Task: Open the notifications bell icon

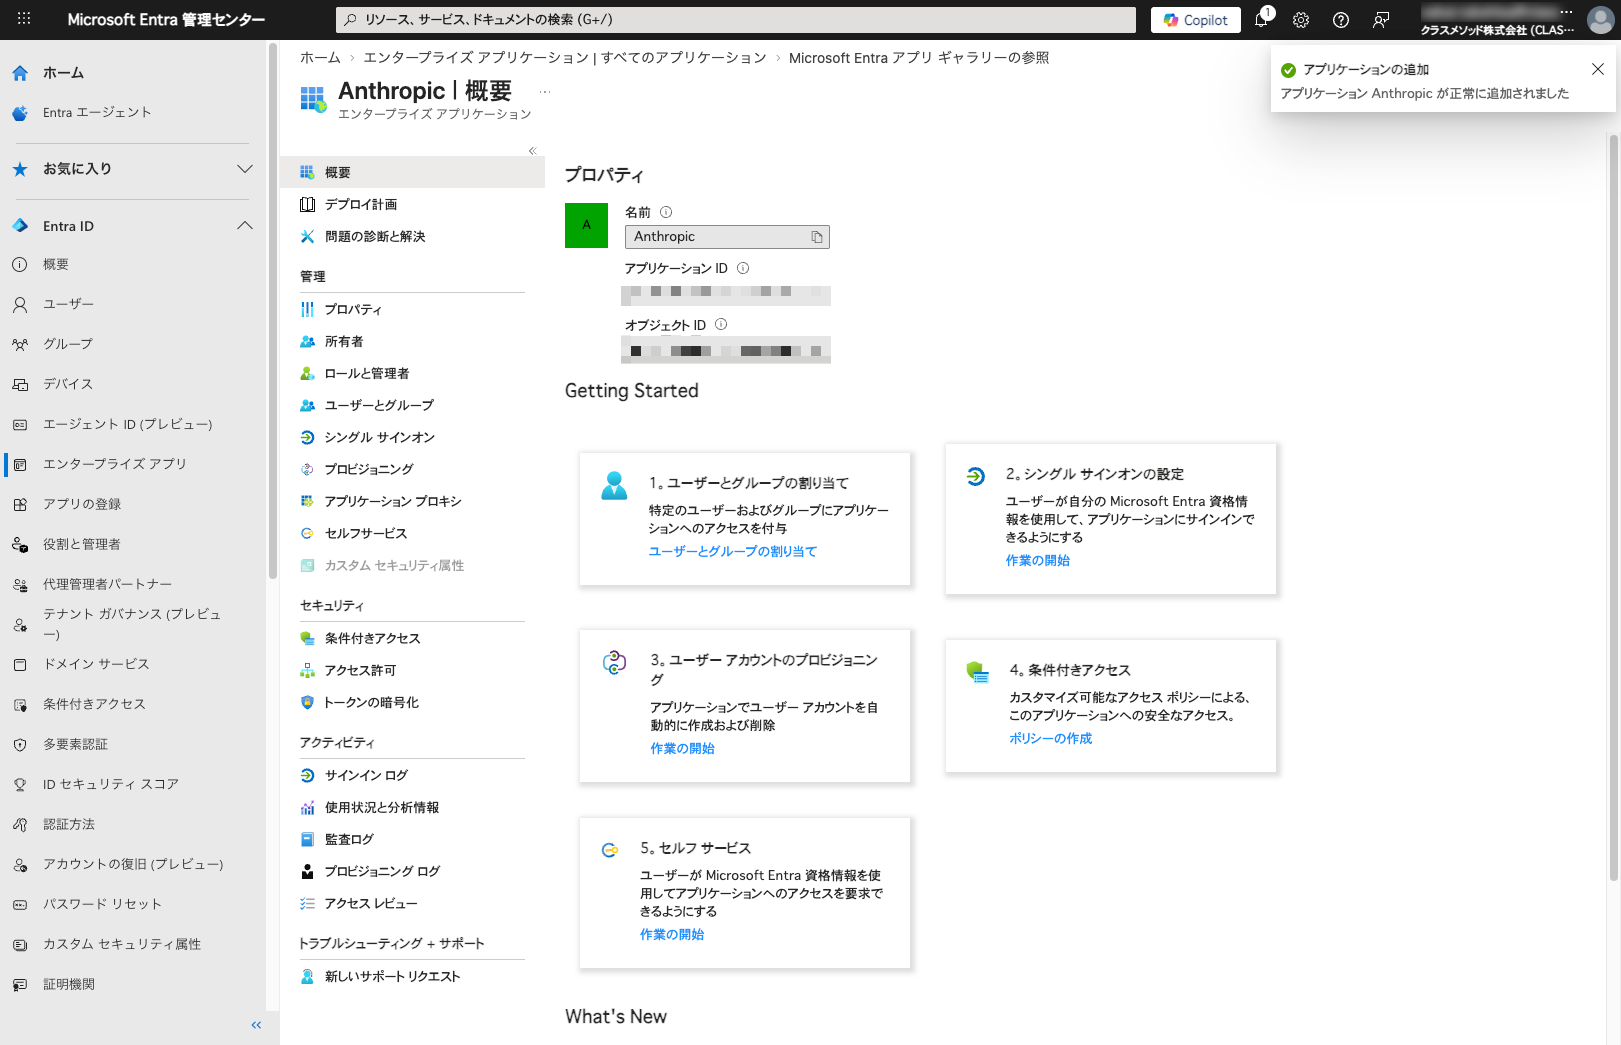Action: point(1261,20)
